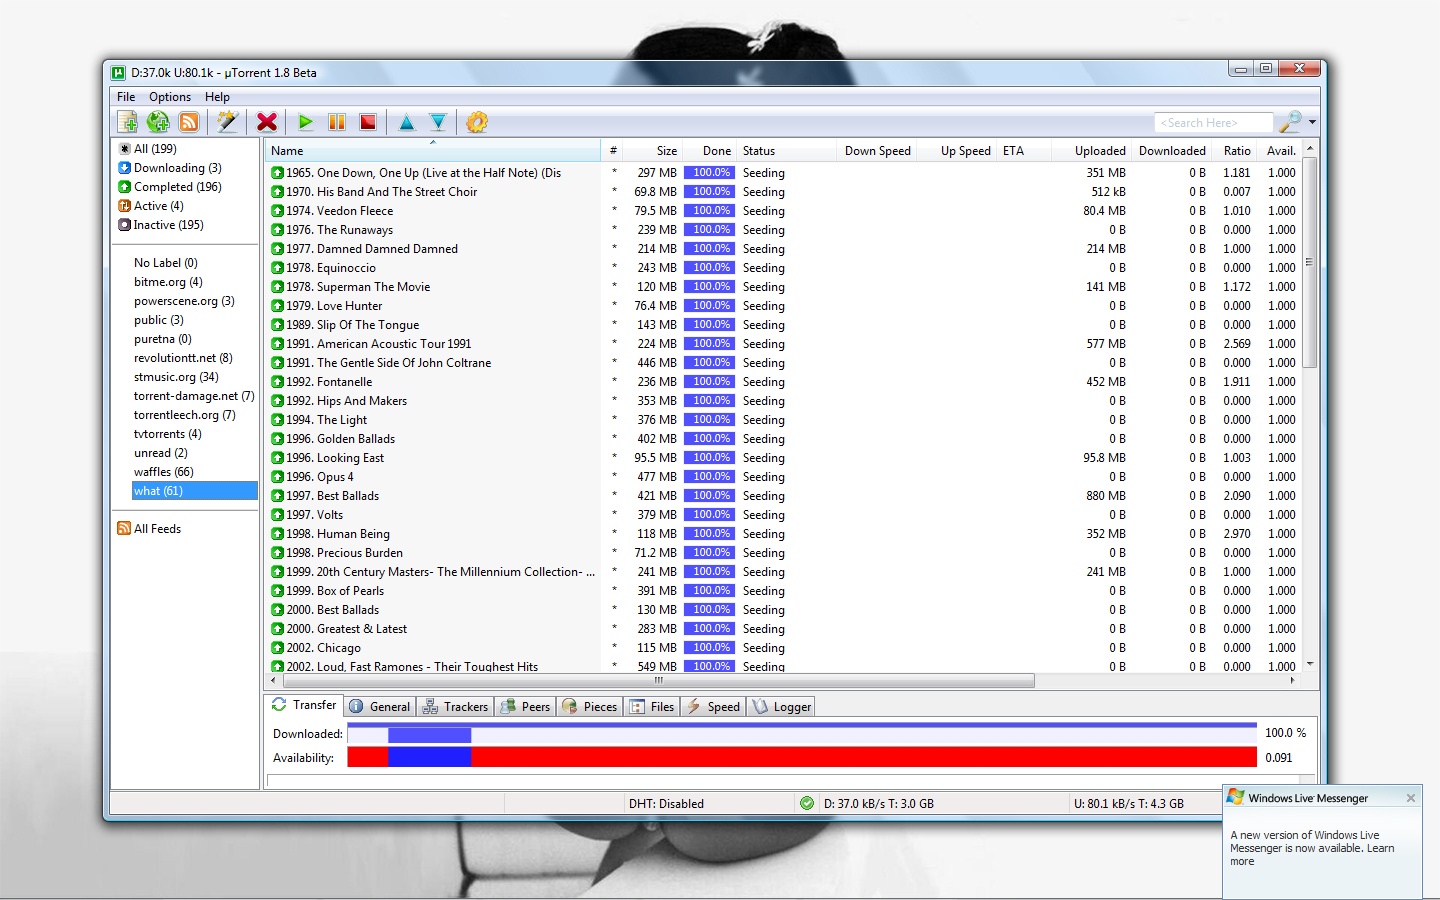Click Add Torrent from URL icon
This screenshot has width=1440, height=900.
click(158, 122)
